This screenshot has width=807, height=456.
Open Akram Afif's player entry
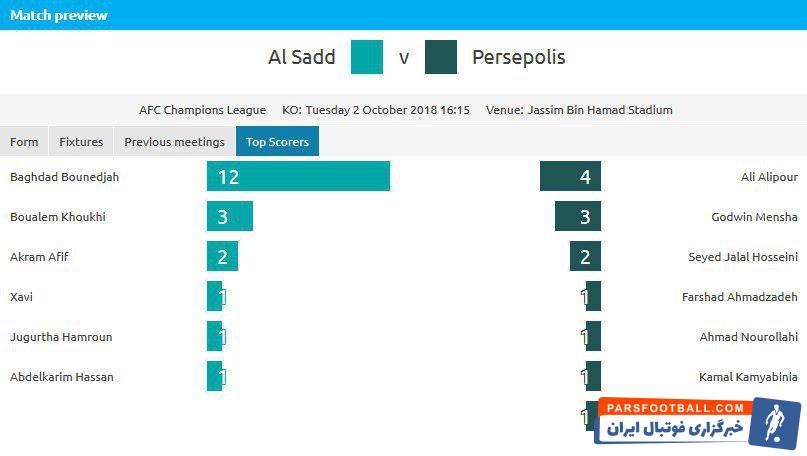tap(39, 257)
